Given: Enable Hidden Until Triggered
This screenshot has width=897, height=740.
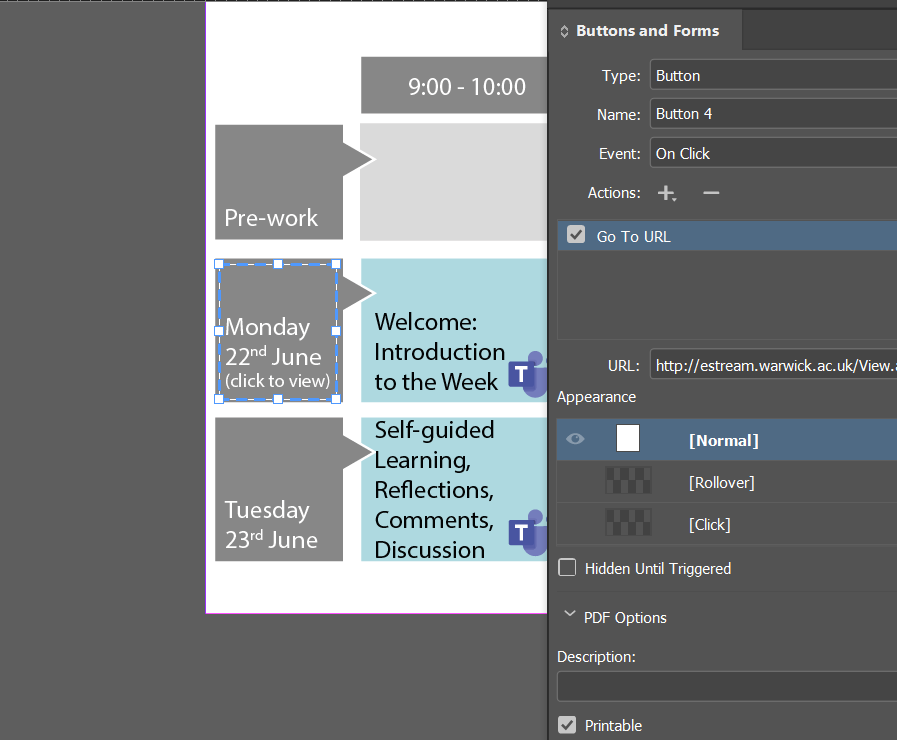Looking at the screenshot, I should click(x=567, y=566).
